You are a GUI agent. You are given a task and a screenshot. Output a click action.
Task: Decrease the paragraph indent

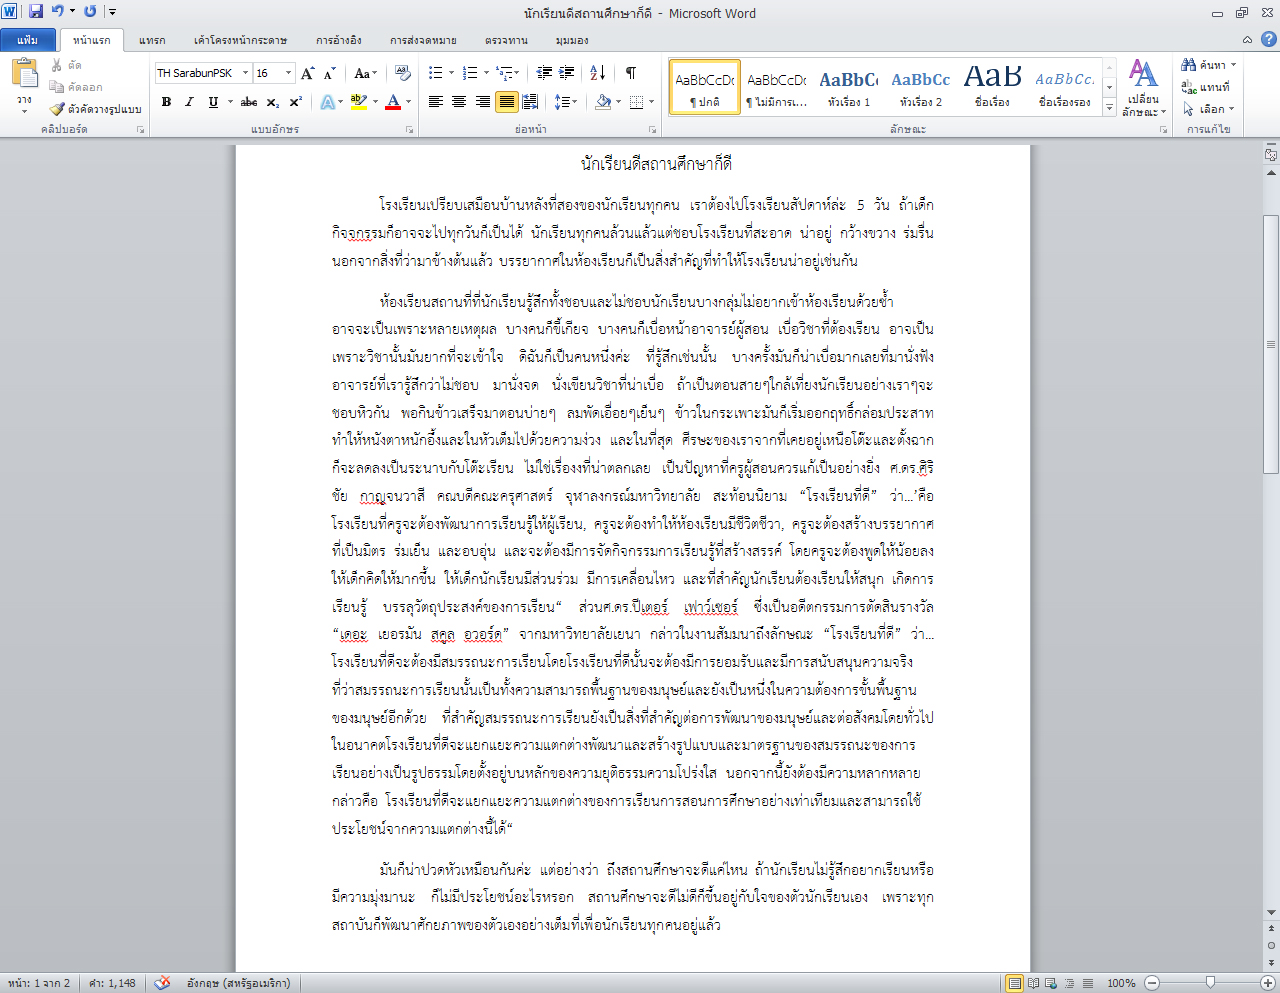[544, 73]
